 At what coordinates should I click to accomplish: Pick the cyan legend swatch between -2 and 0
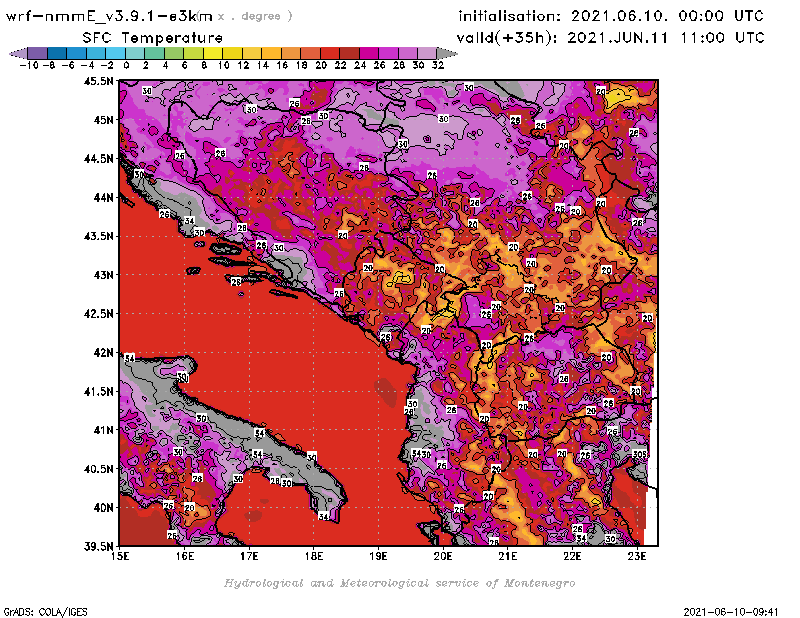coord(115,53)
